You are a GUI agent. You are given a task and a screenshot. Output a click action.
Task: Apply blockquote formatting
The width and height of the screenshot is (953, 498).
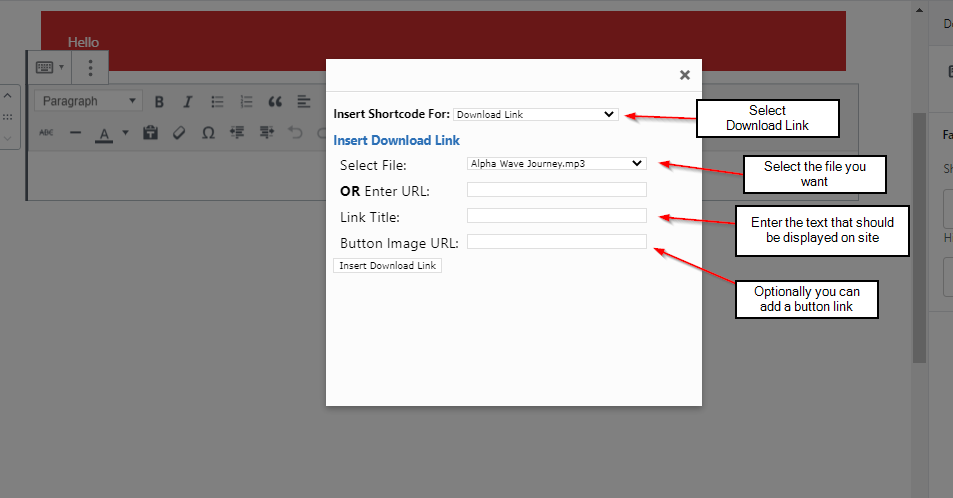click(x=275, y=102)
